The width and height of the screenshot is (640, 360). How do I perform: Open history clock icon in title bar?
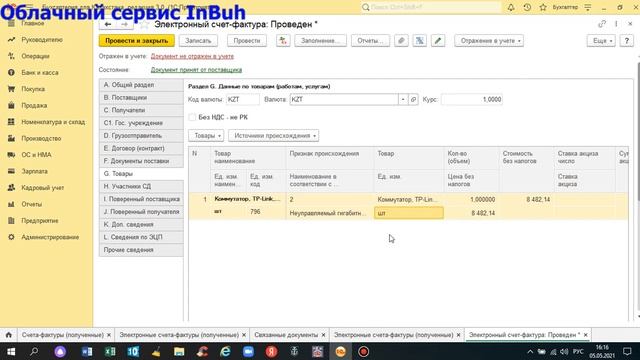coord(527,7)
